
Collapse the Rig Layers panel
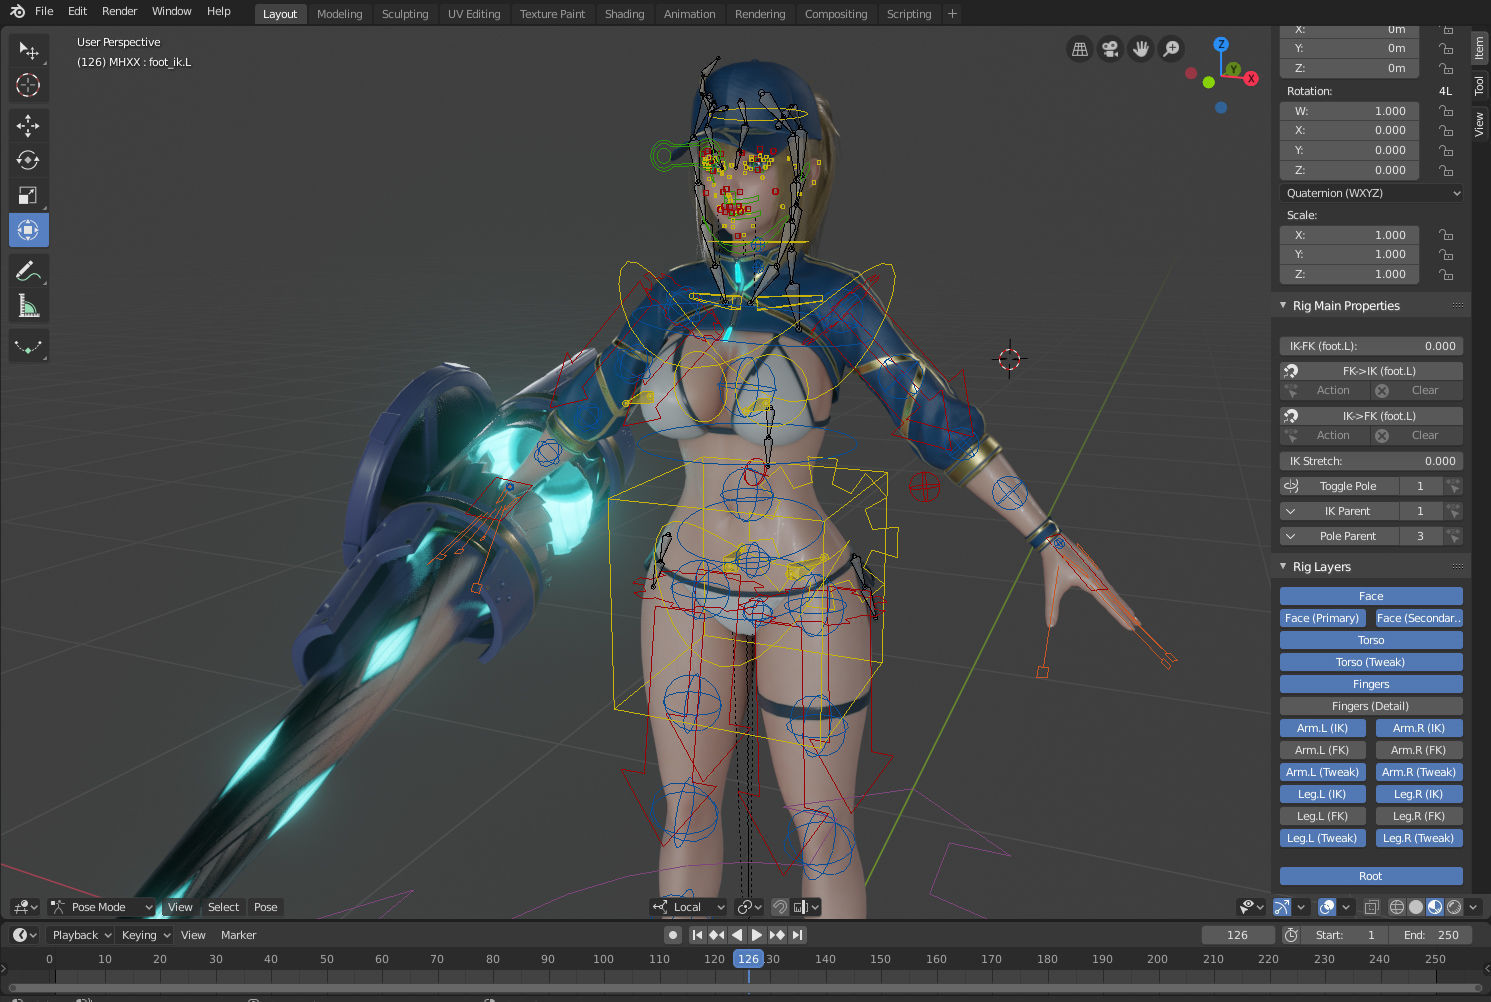1283,567
